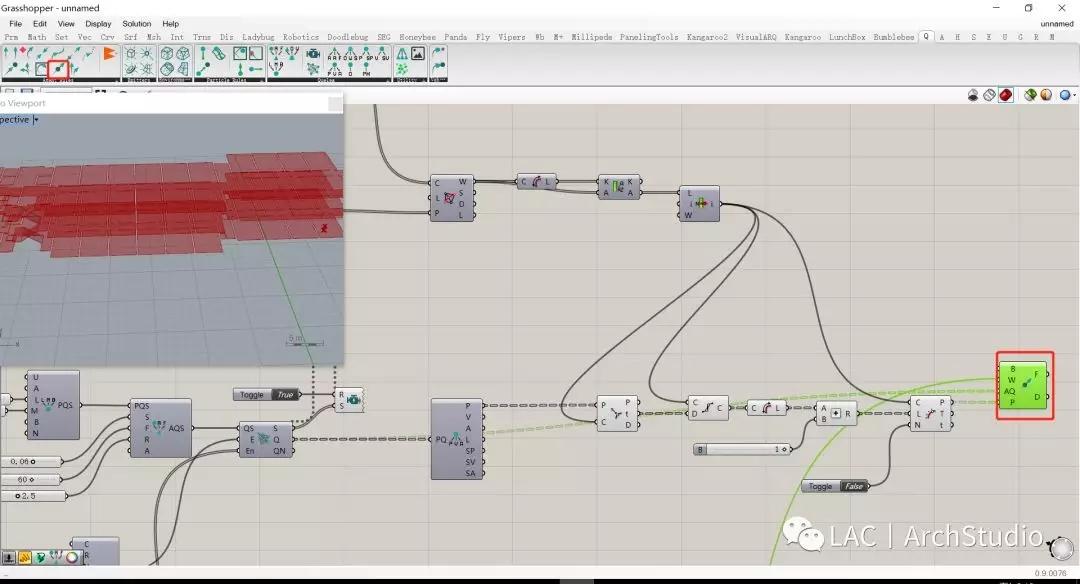Click the color wheel icon in bottom-left bar
This screenshot has width=1080, height=584.
click(72, 558)
